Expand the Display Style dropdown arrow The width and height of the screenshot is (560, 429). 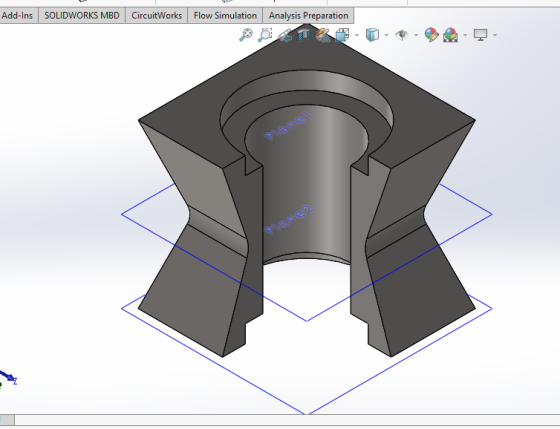pyautogui.click(x=386, y=35)
